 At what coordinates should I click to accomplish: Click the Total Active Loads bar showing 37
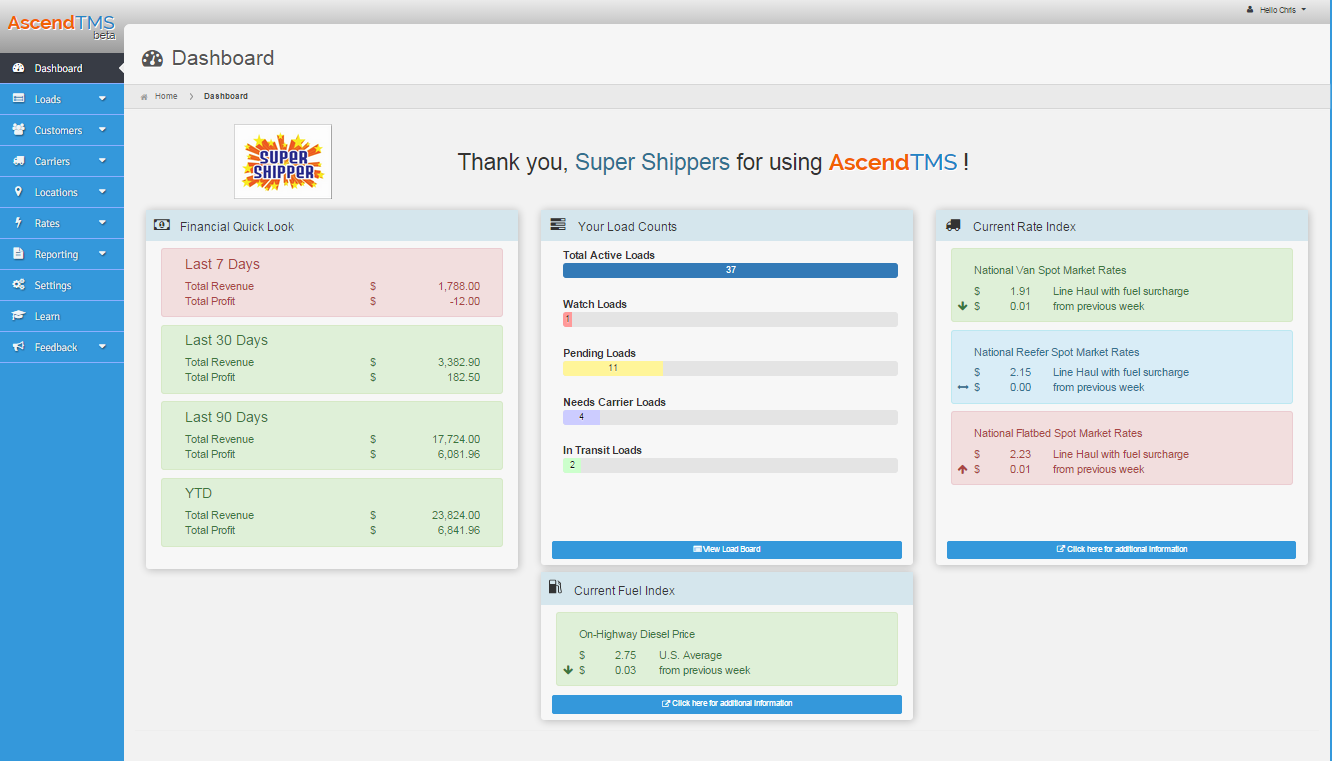(730, 270)
